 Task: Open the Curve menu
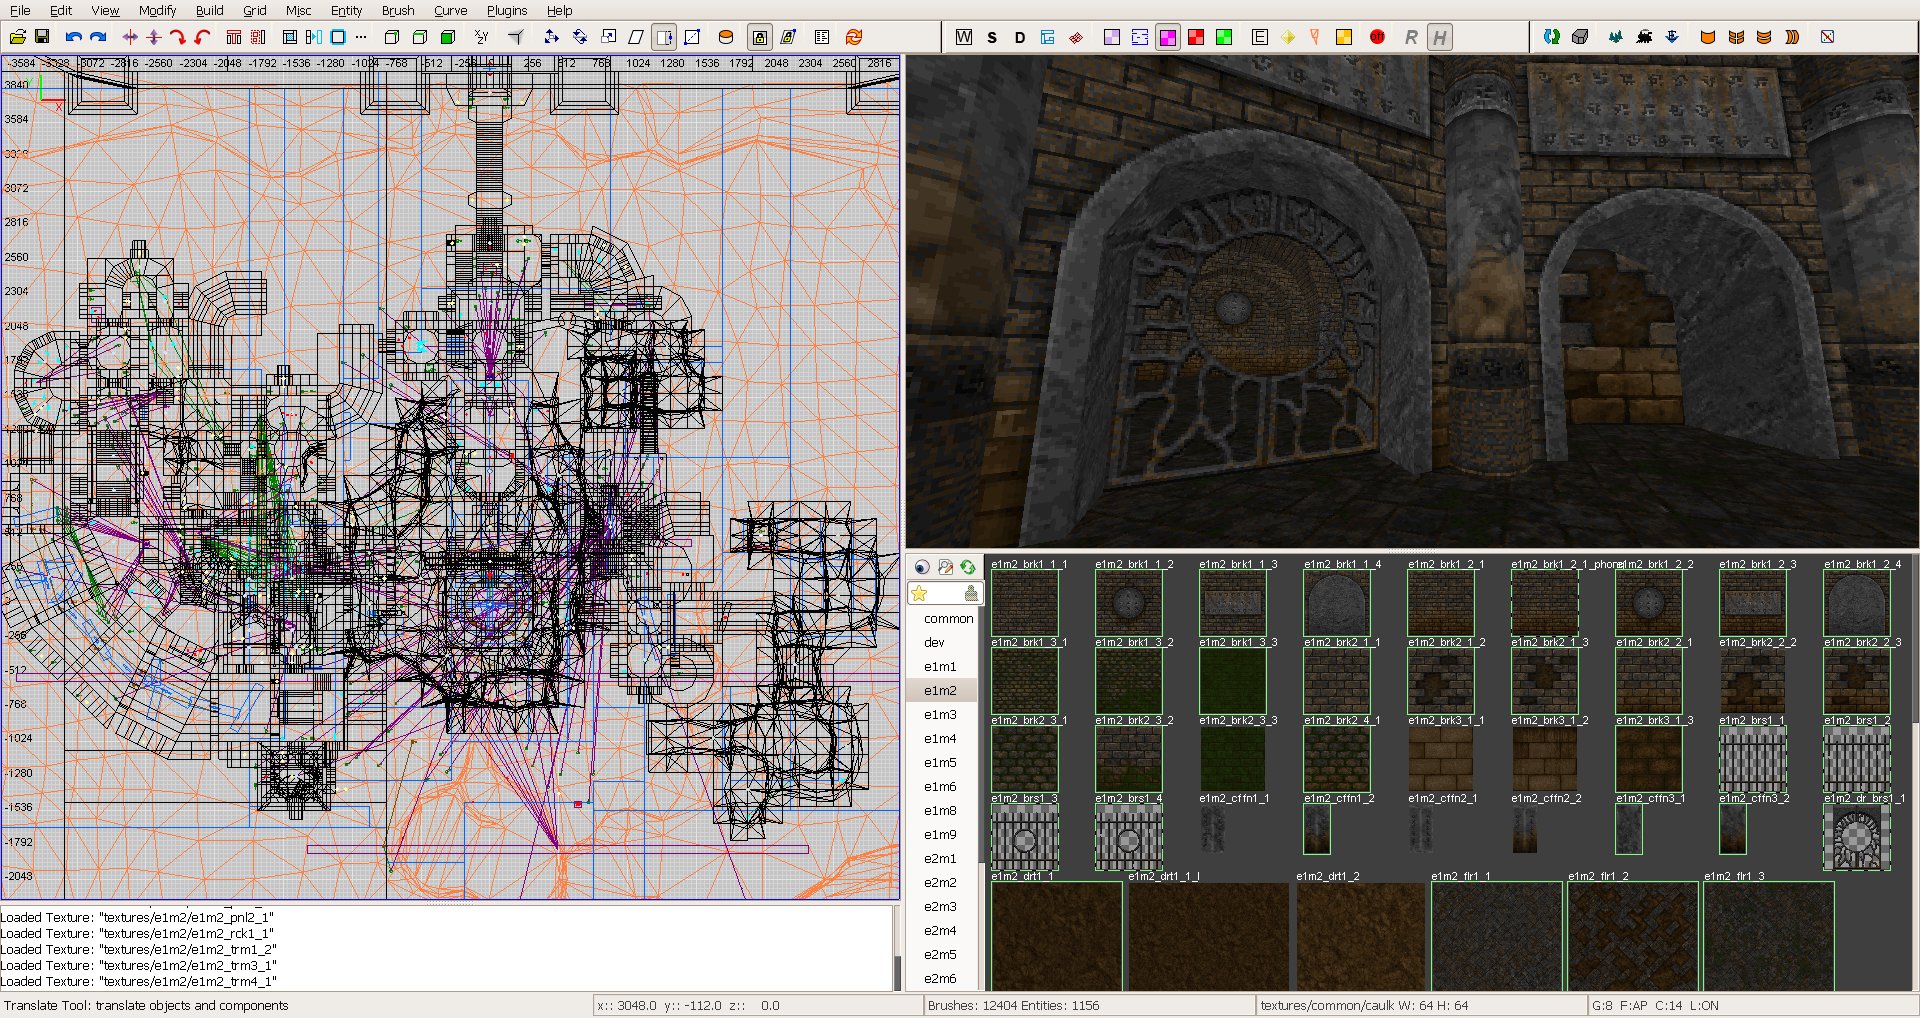(x=450, y=10)
